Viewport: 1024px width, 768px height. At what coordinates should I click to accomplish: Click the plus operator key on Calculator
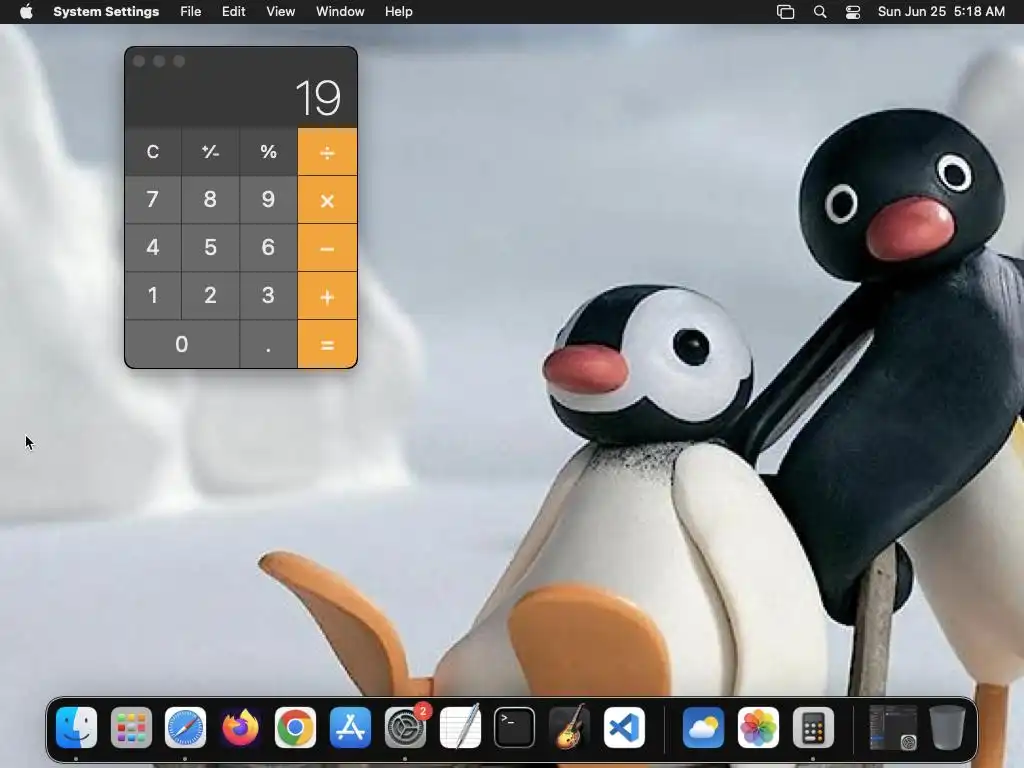[x=327, y=296]
